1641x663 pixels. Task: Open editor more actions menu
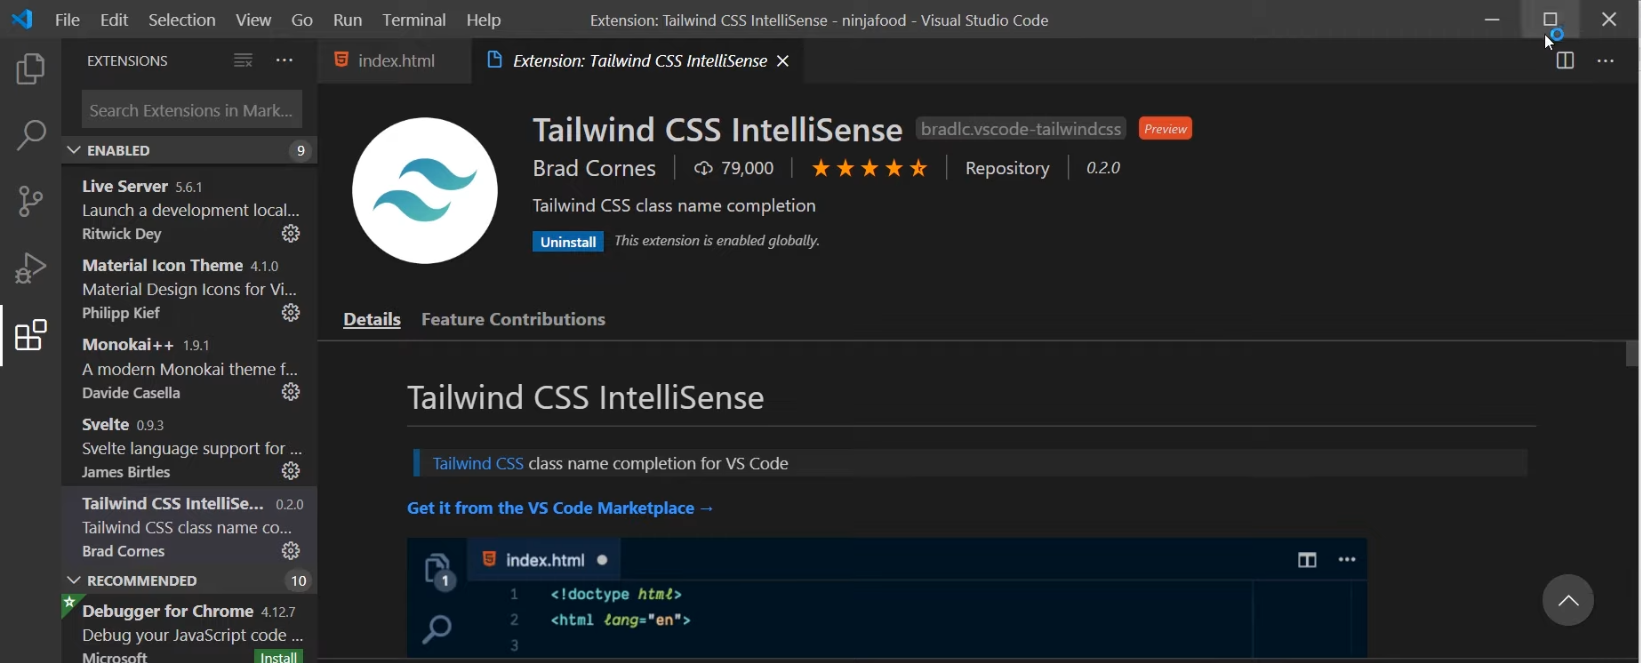coord(1606,61)
